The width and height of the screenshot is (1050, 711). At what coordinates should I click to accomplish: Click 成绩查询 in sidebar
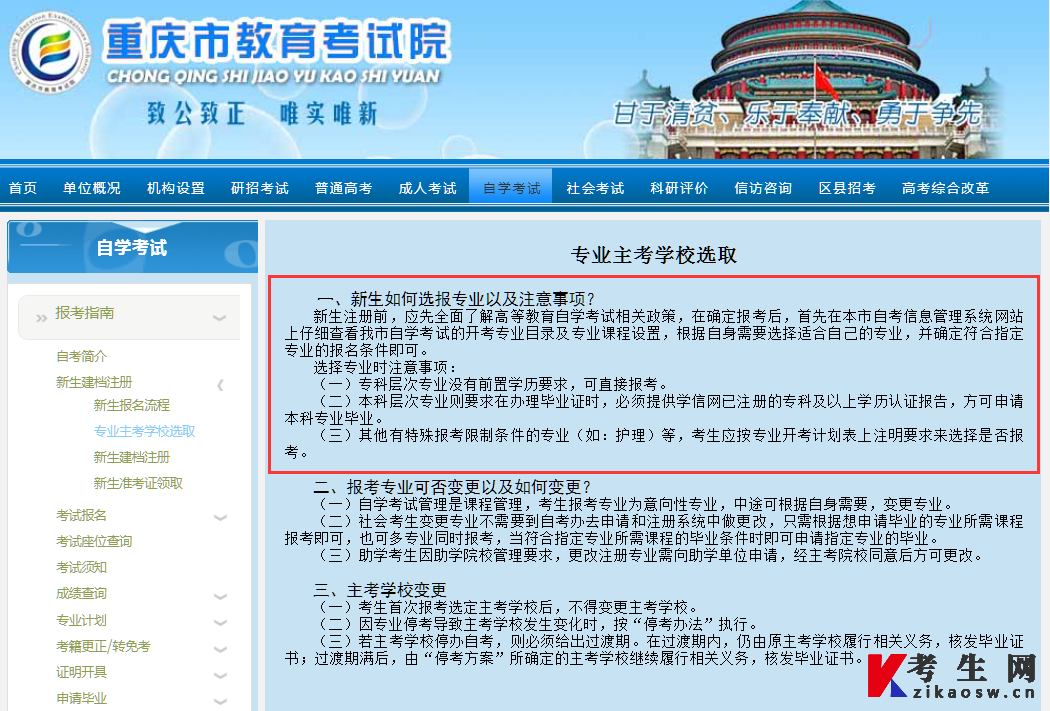pyautogui.click(x=82, y=593)
